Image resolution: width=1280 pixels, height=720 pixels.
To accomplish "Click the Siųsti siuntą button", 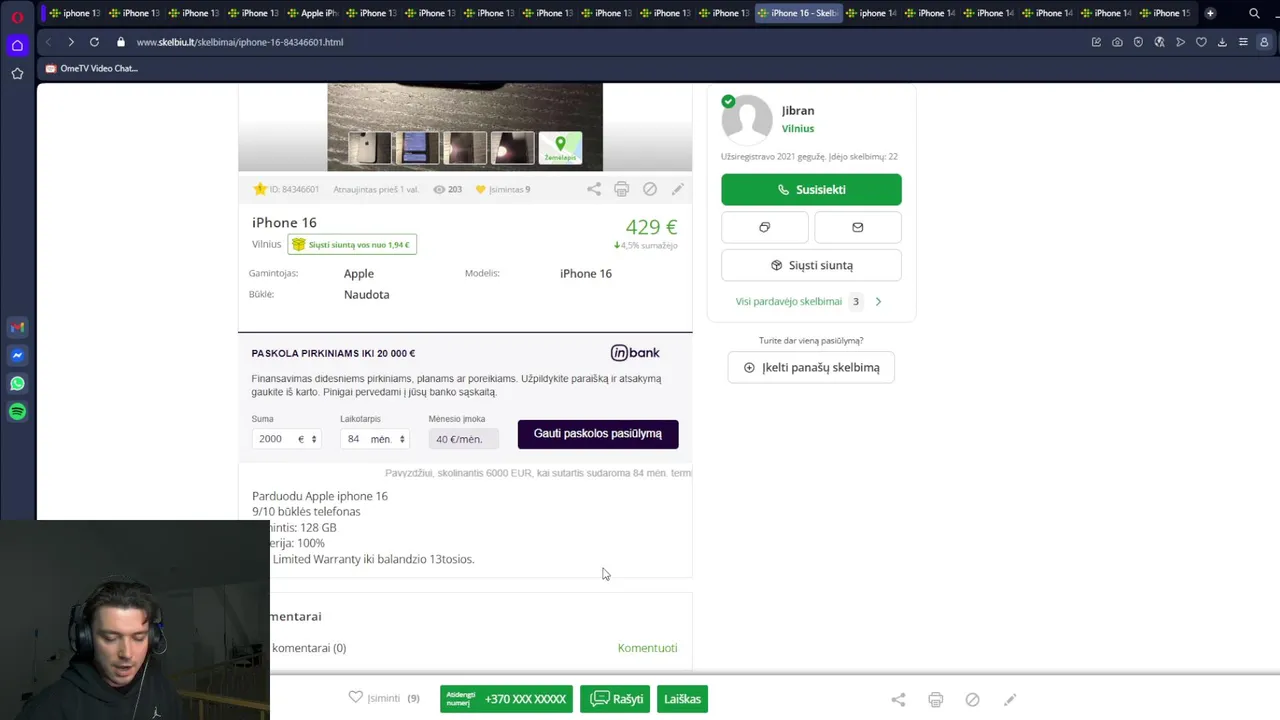I will [811, 265].
